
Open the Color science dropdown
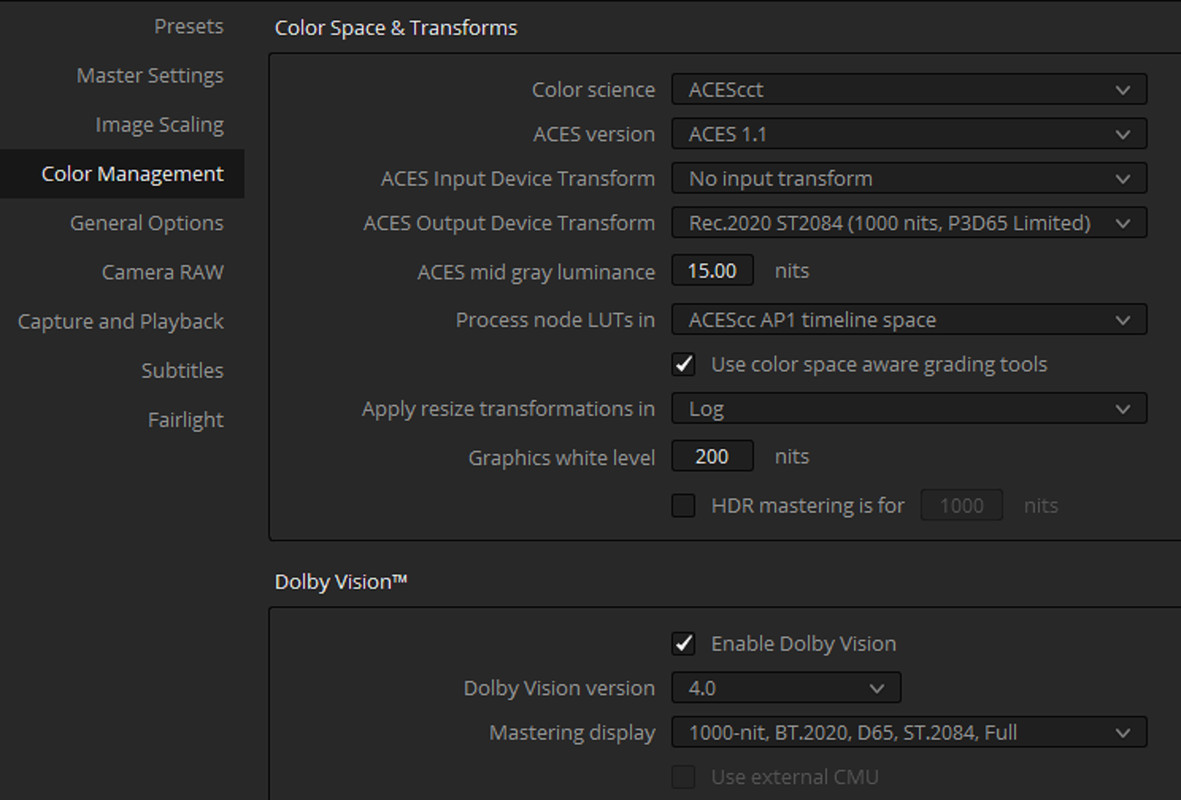click(x=909, y=90)
